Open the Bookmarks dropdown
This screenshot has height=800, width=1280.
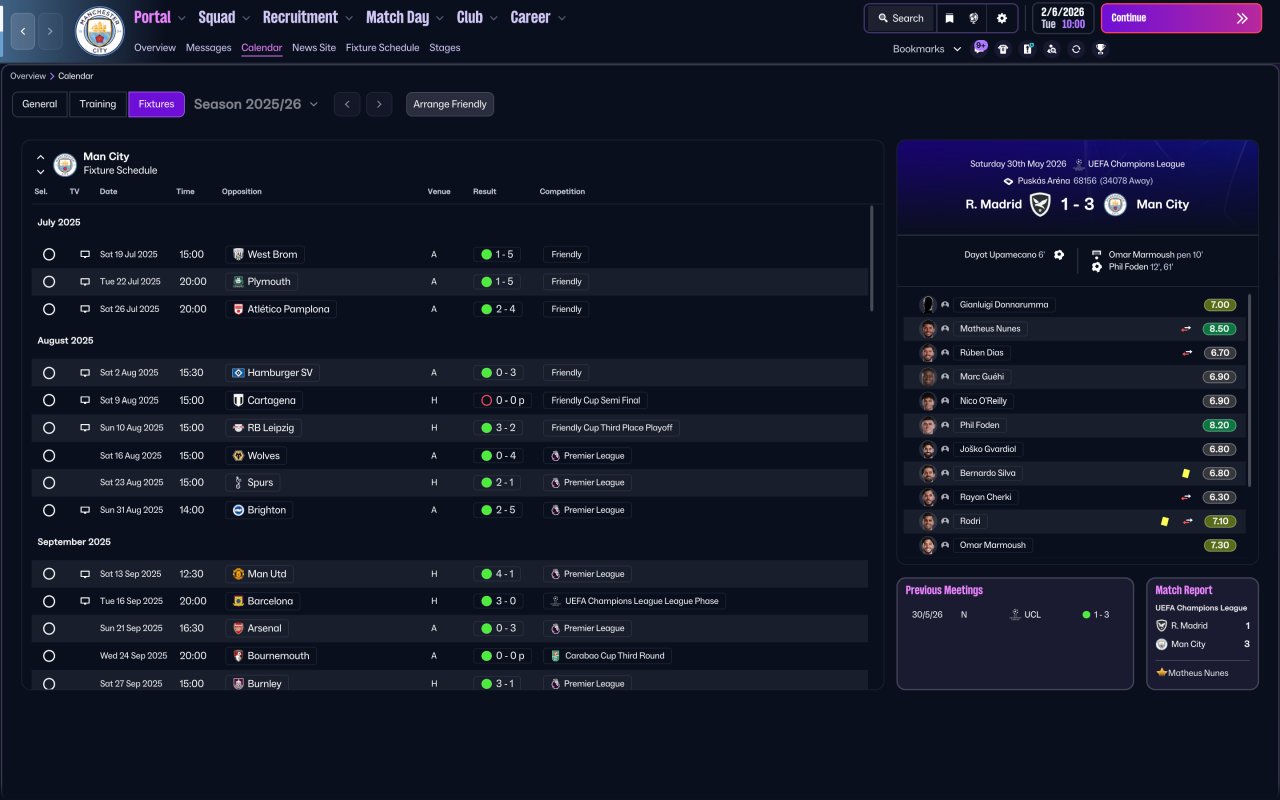pyautogui.click(x=927, y=49)
